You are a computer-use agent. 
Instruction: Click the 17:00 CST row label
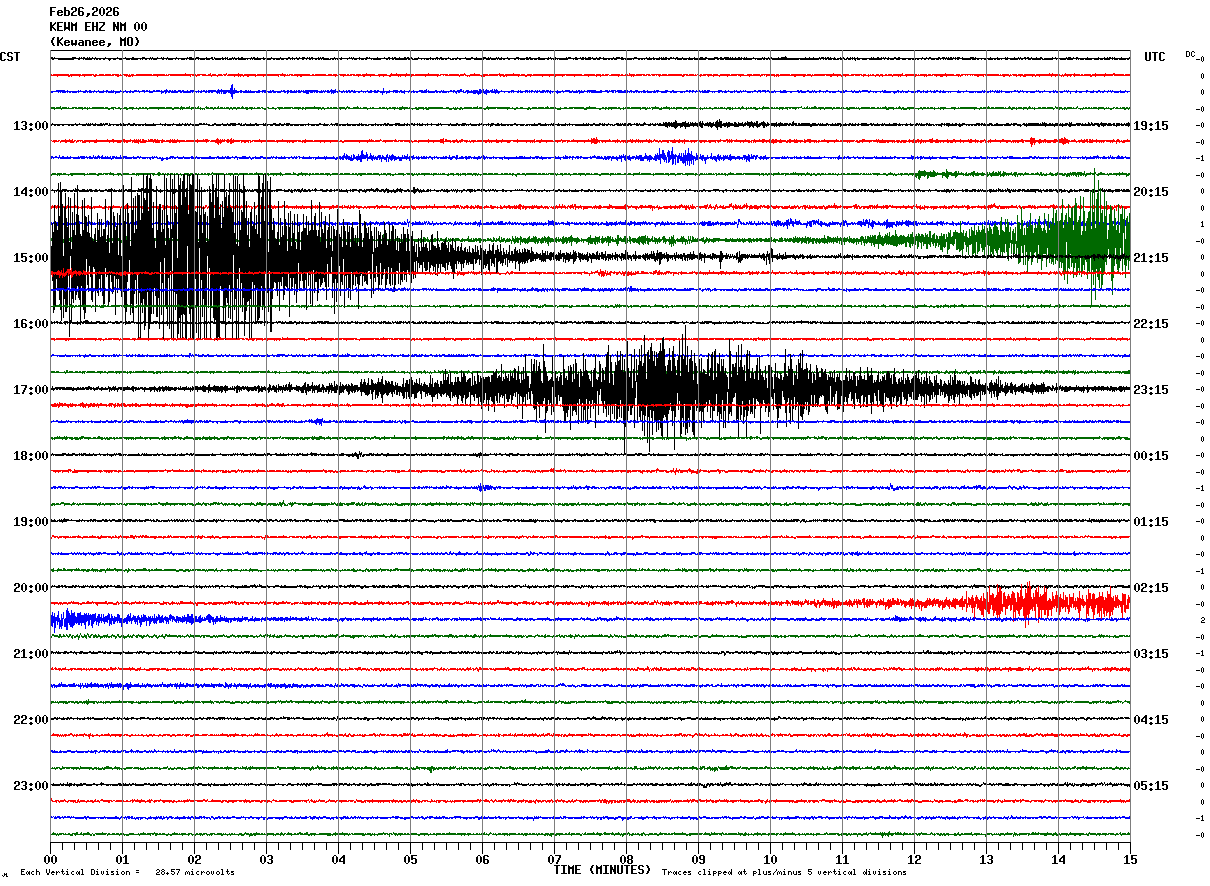click(x=30, y=389)
